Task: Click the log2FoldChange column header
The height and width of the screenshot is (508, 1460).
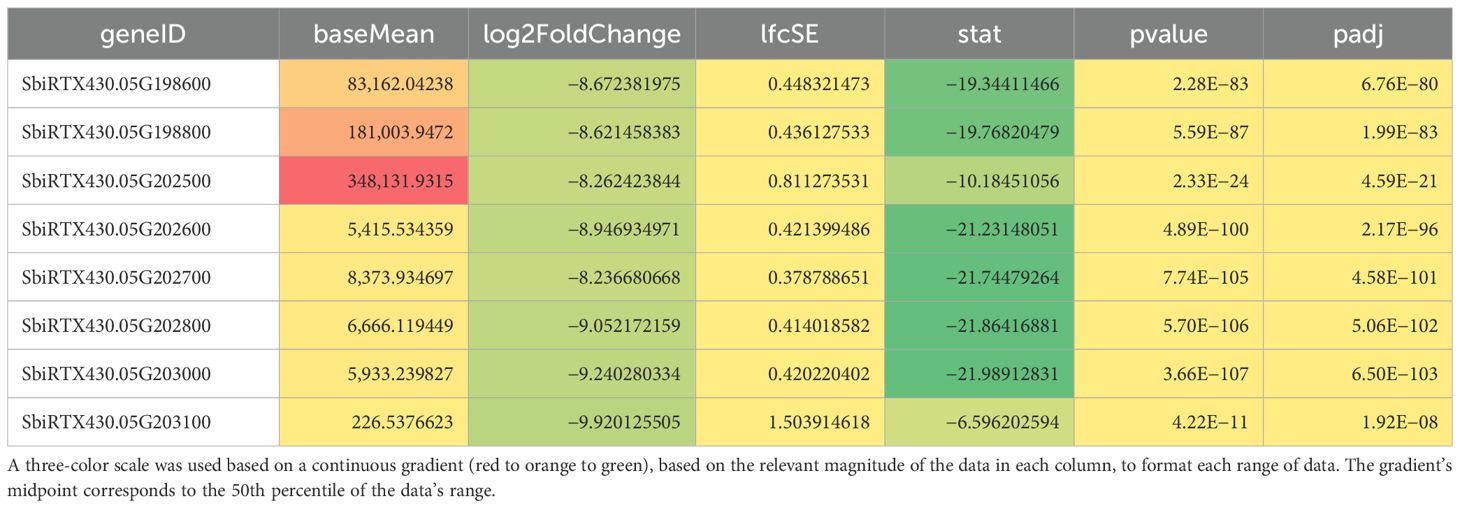Action: click(582, 35)
